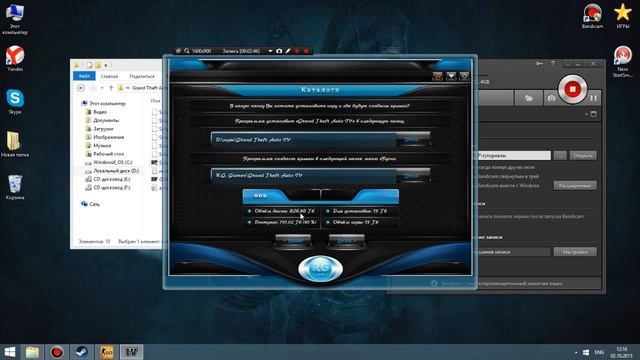Click the right navigation button at the installer's bottom

coord(346,242)
